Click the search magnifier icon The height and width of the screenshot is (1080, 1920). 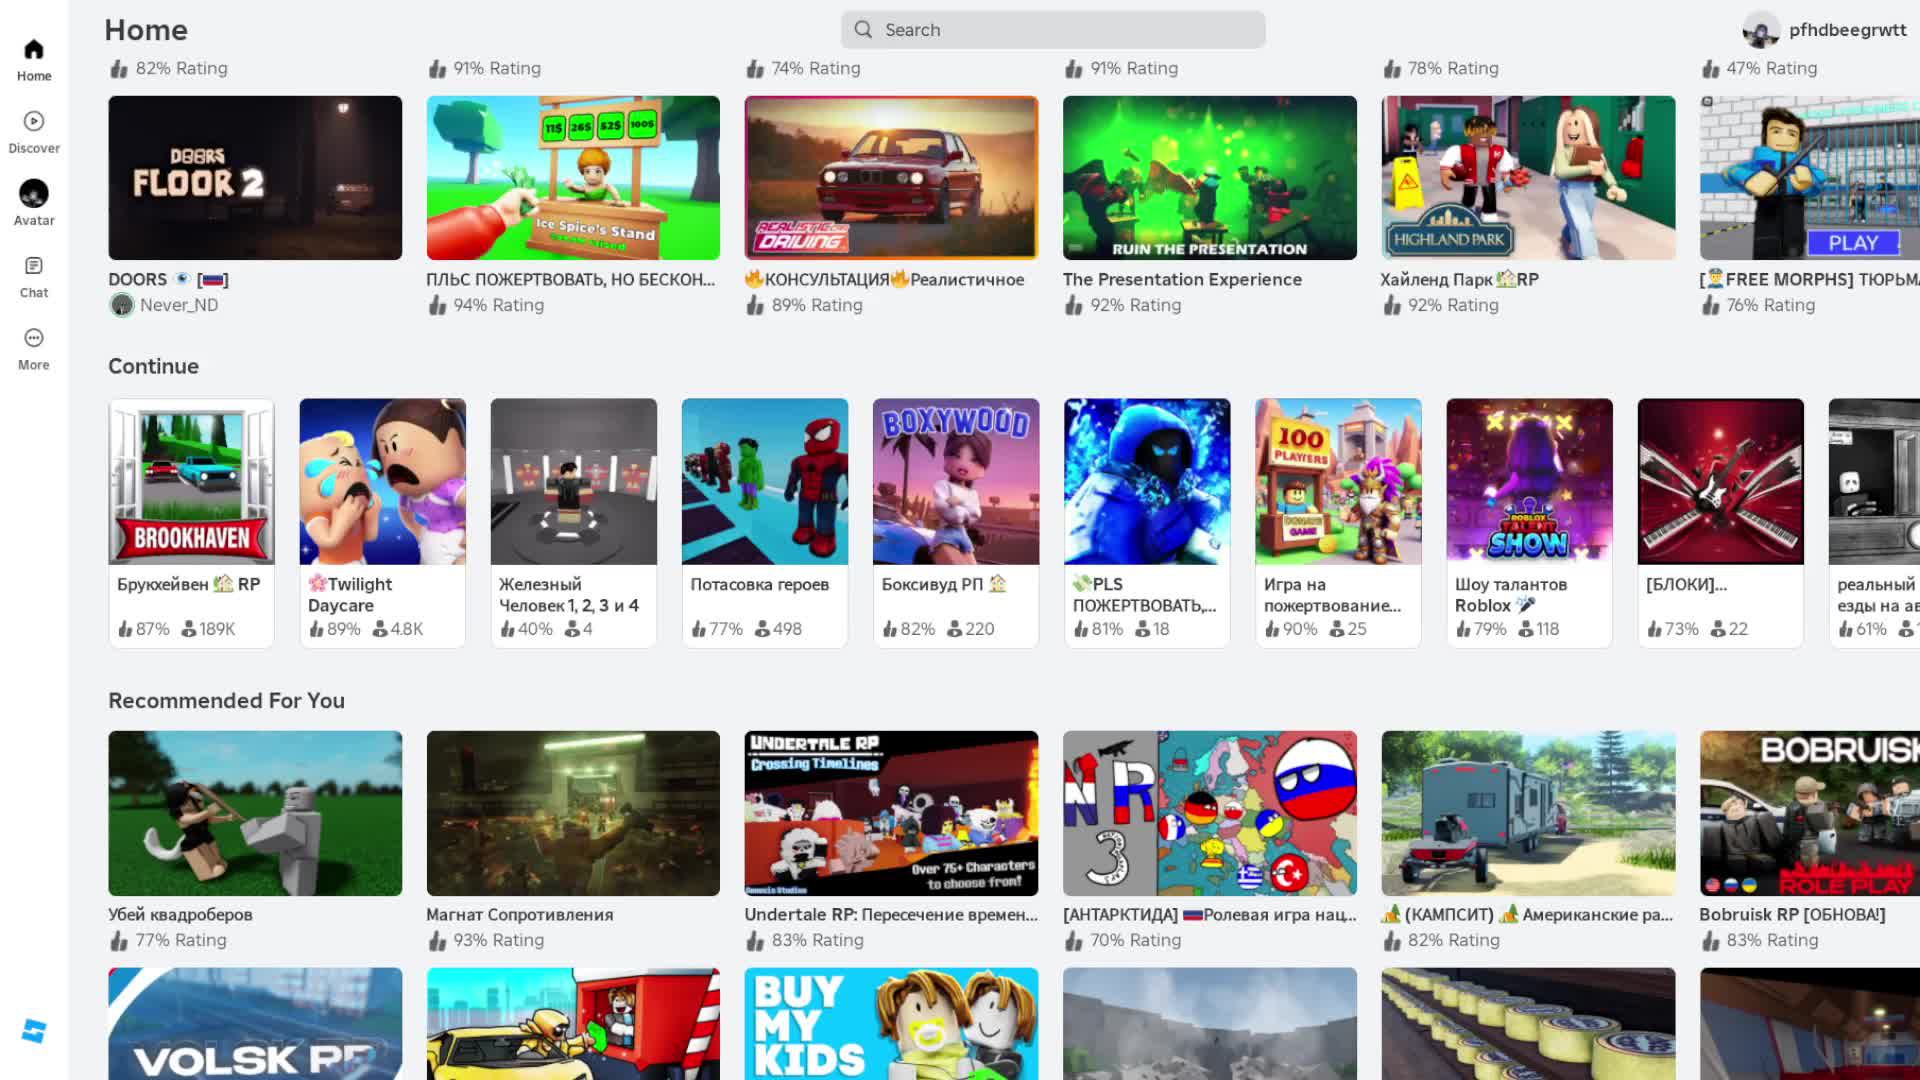click(x=864, y=30)
